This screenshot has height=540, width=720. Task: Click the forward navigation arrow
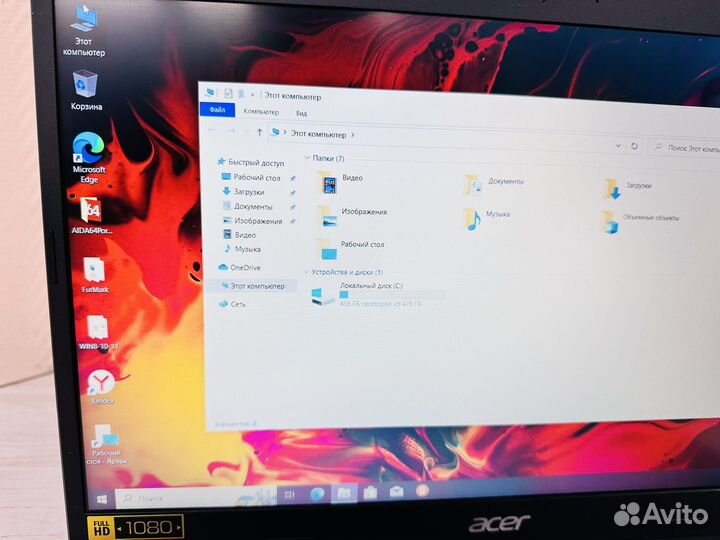coord(232,131)
